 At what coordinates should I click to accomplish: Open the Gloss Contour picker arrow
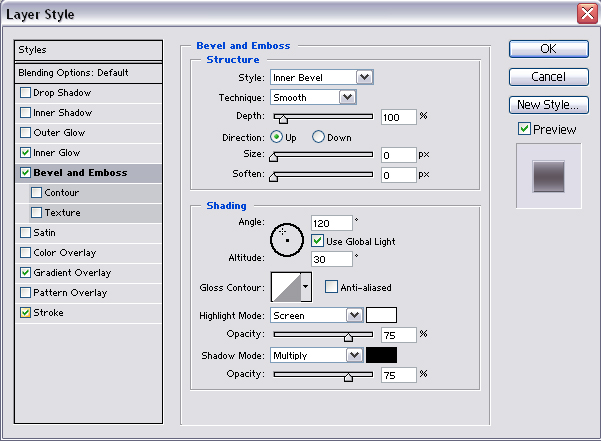pyautogui.click(x=305, y=287)
